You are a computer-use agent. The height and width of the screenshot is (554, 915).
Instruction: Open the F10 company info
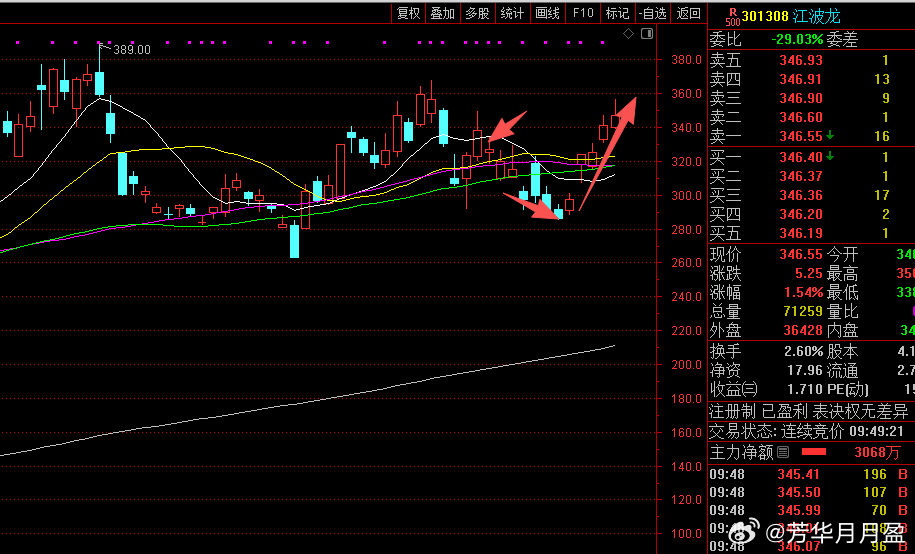coord(583,13)
